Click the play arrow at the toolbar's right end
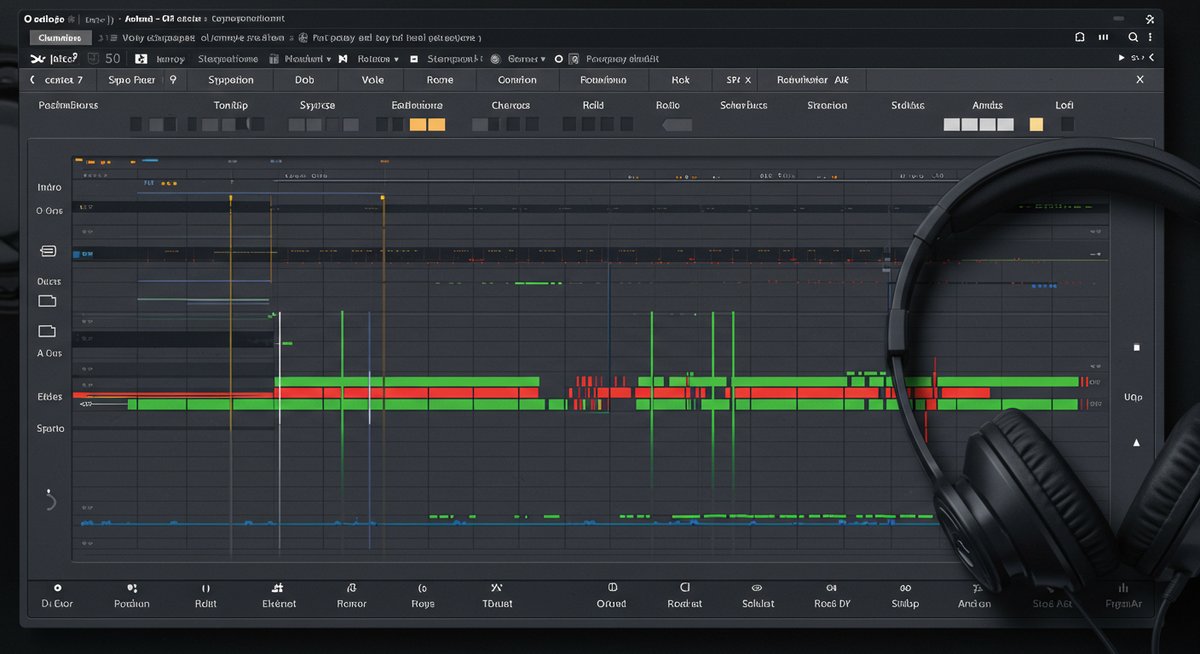1200x654 pixels. click(1121, 59)
